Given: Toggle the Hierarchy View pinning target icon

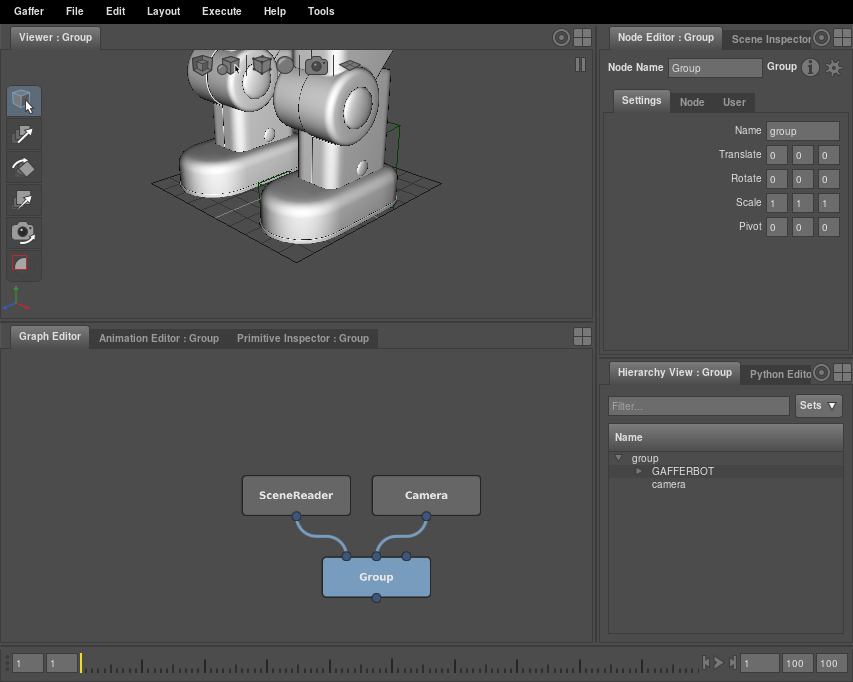Looking at the screenshot, I should point(821,373).
